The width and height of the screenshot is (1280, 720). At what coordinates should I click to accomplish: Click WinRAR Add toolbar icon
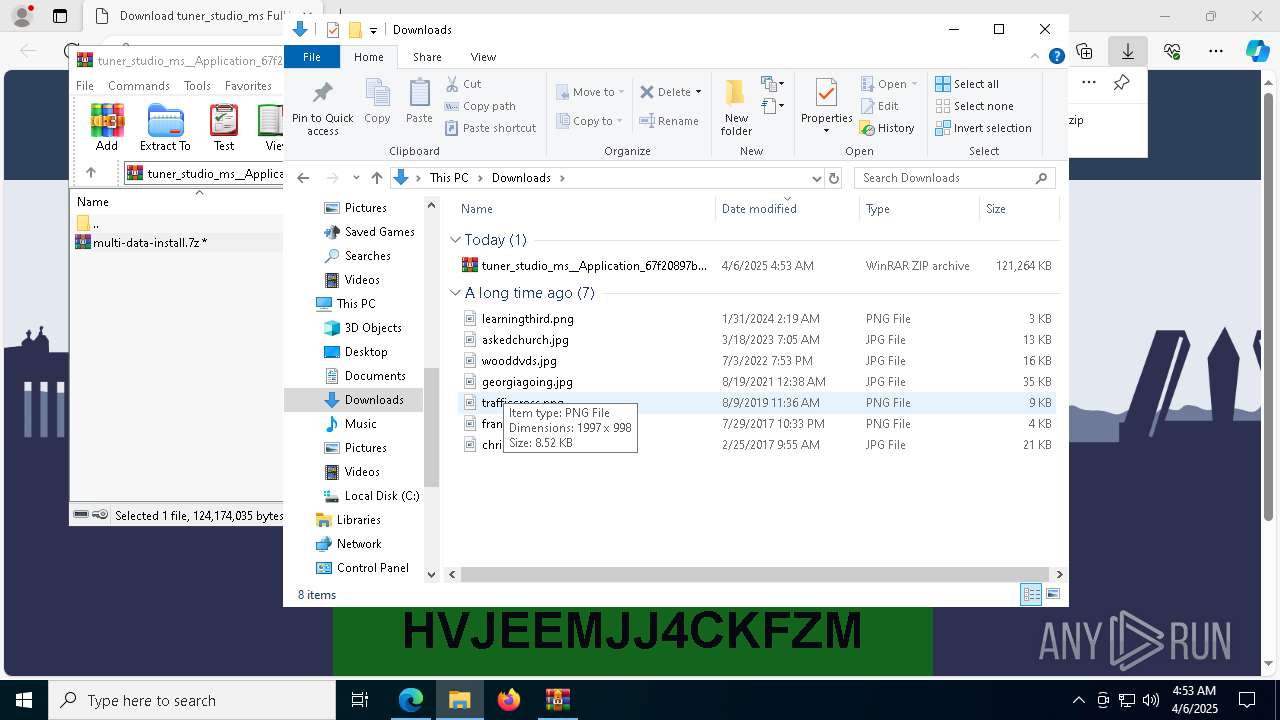(x=107, y=127)
